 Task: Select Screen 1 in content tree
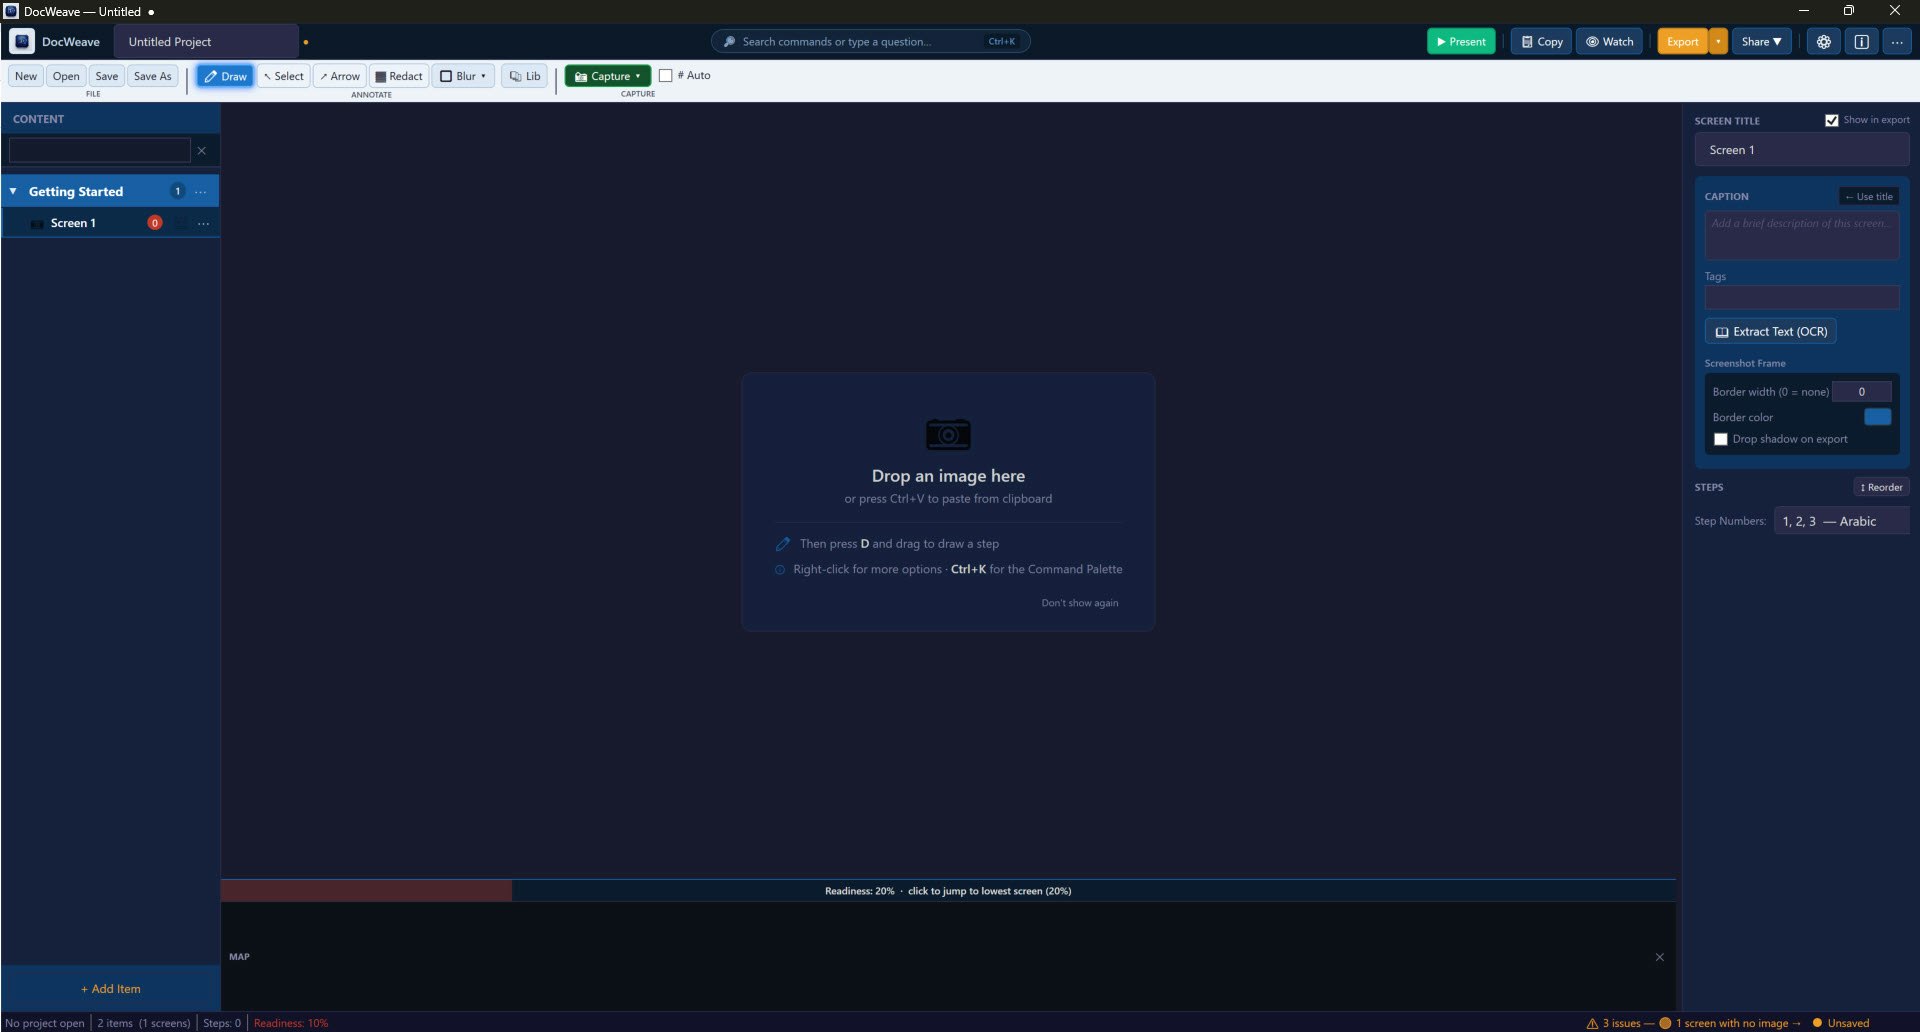coord(110,223)
